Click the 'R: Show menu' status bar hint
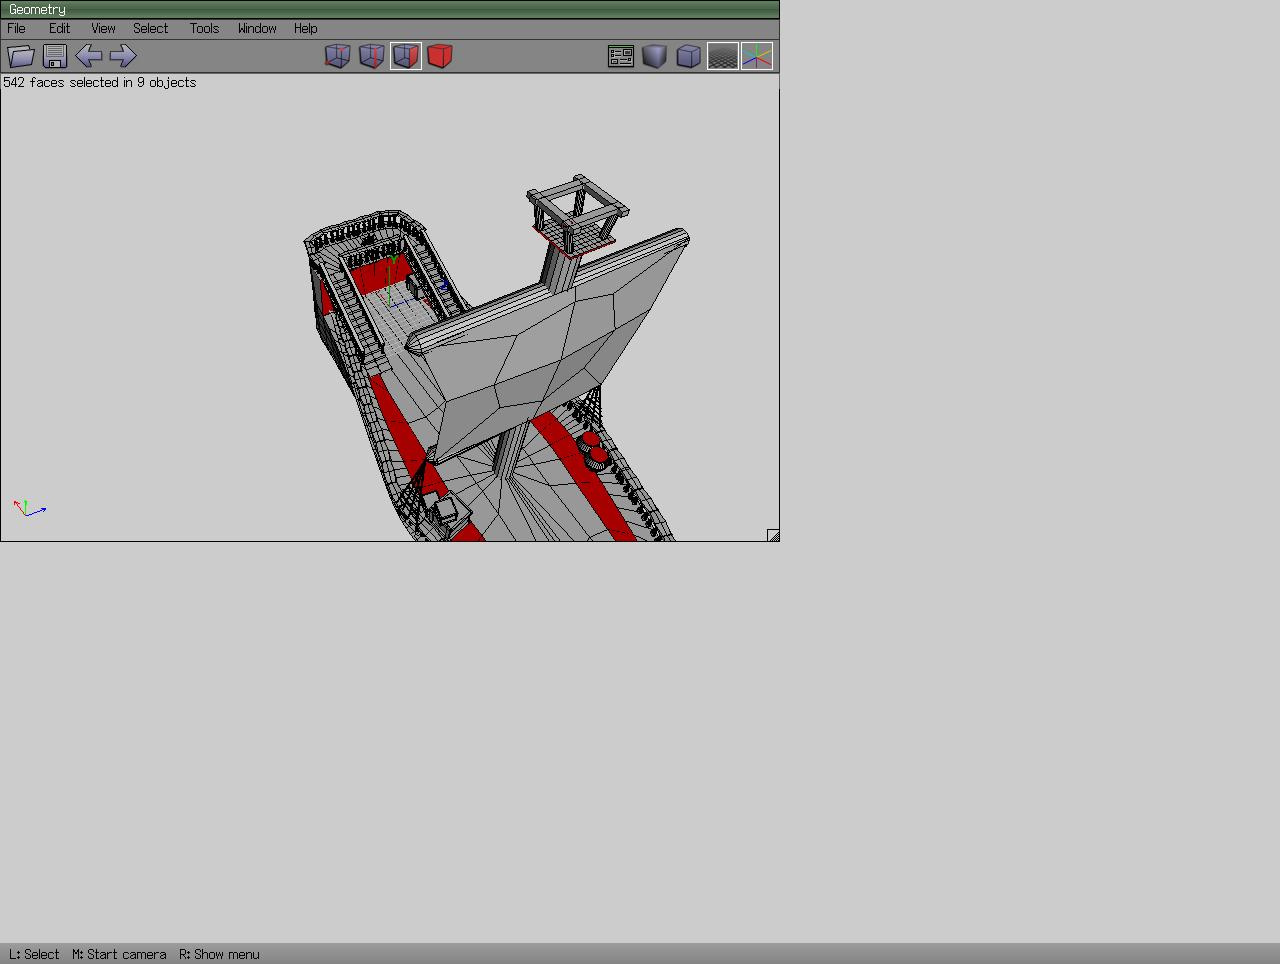1280x964 pixels. [x=219, y=955]
